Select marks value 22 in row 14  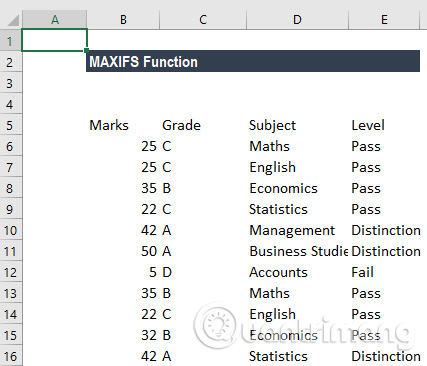coord(123,314)
